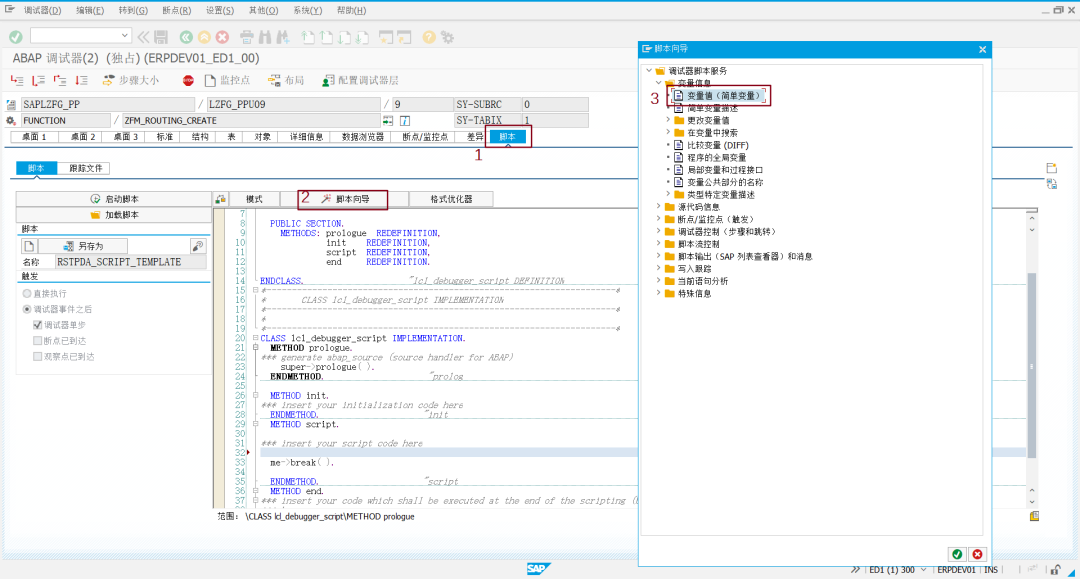Click the yellow Exit up-arrow icon

[x=205, y=37]
